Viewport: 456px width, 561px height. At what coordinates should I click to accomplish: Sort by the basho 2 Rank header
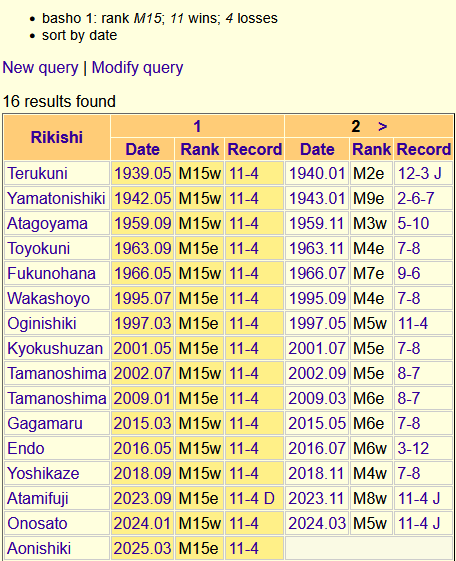click(x=372, y=149)
